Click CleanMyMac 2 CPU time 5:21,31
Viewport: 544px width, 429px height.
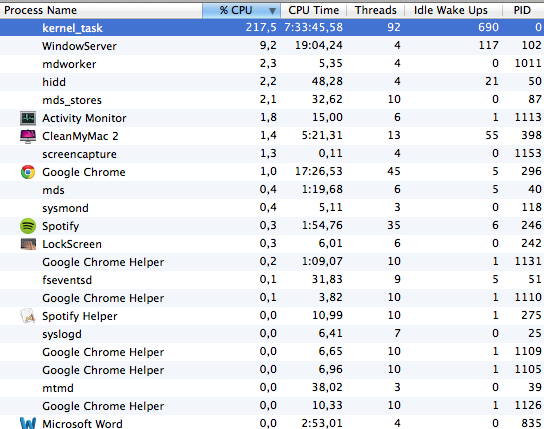322,135
